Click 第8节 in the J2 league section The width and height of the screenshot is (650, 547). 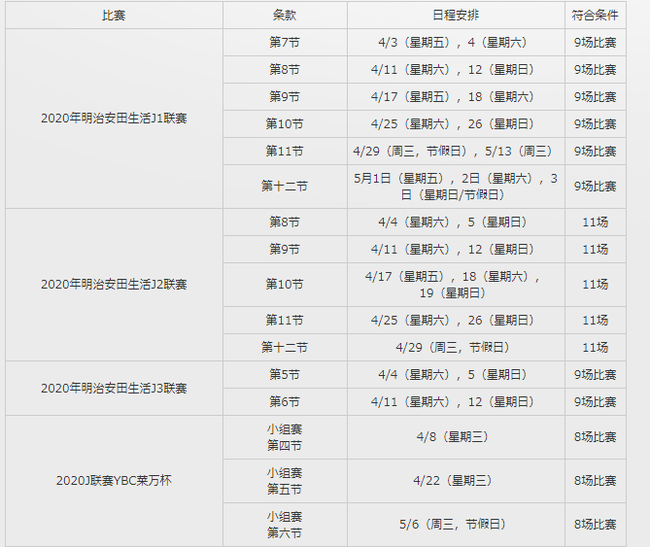coord(285,222)
